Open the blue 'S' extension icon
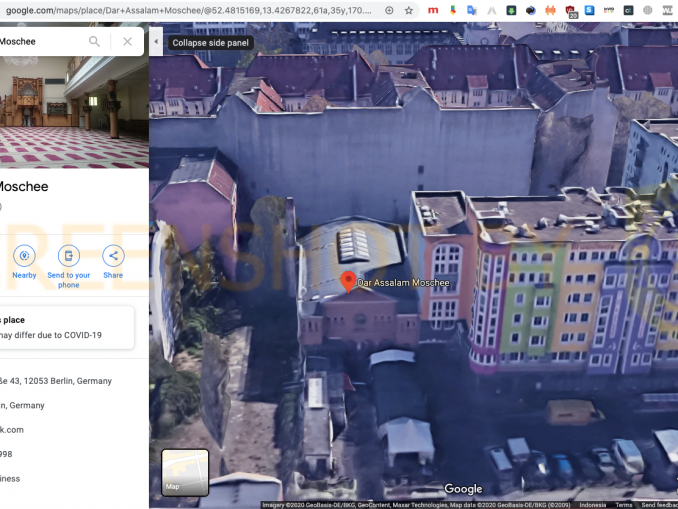The height and width of the screenshot is (509, 678). 589,10
